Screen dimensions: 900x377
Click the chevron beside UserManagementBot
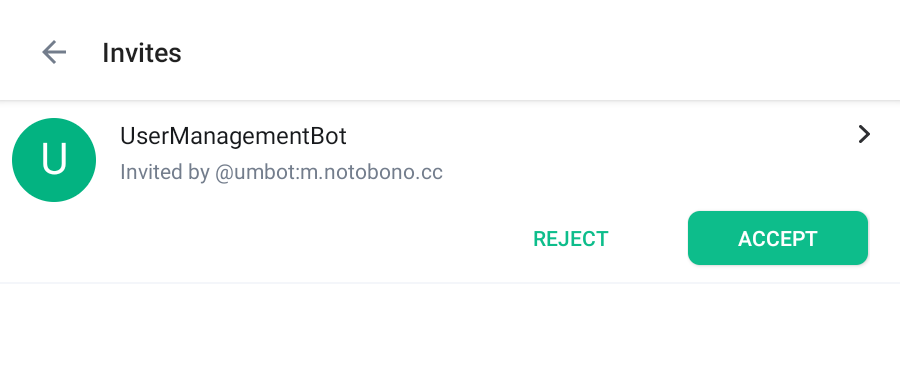tap(864, 135)
